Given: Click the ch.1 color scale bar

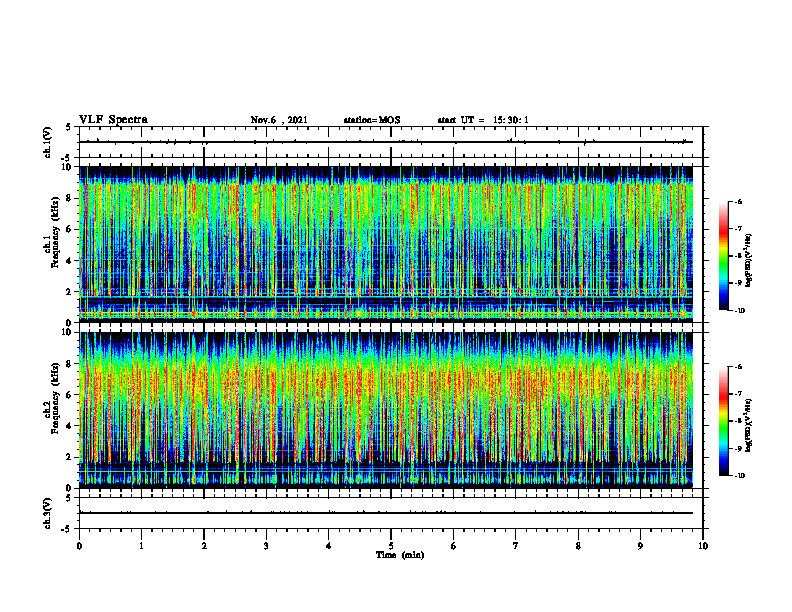Looking at the screenshot, I should pos(724,256).
